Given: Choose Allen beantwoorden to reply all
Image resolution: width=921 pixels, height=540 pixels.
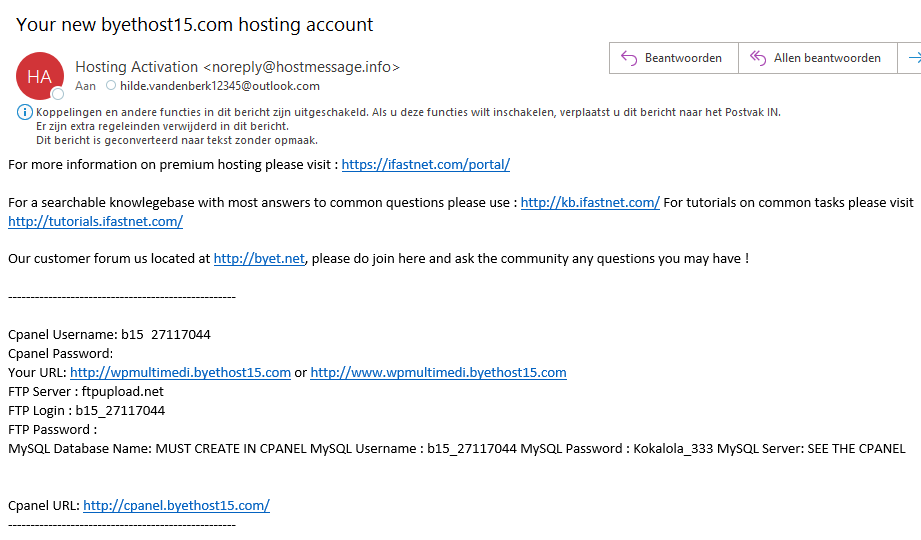Looking at the screenshot, I should click(x=818, y=58).
